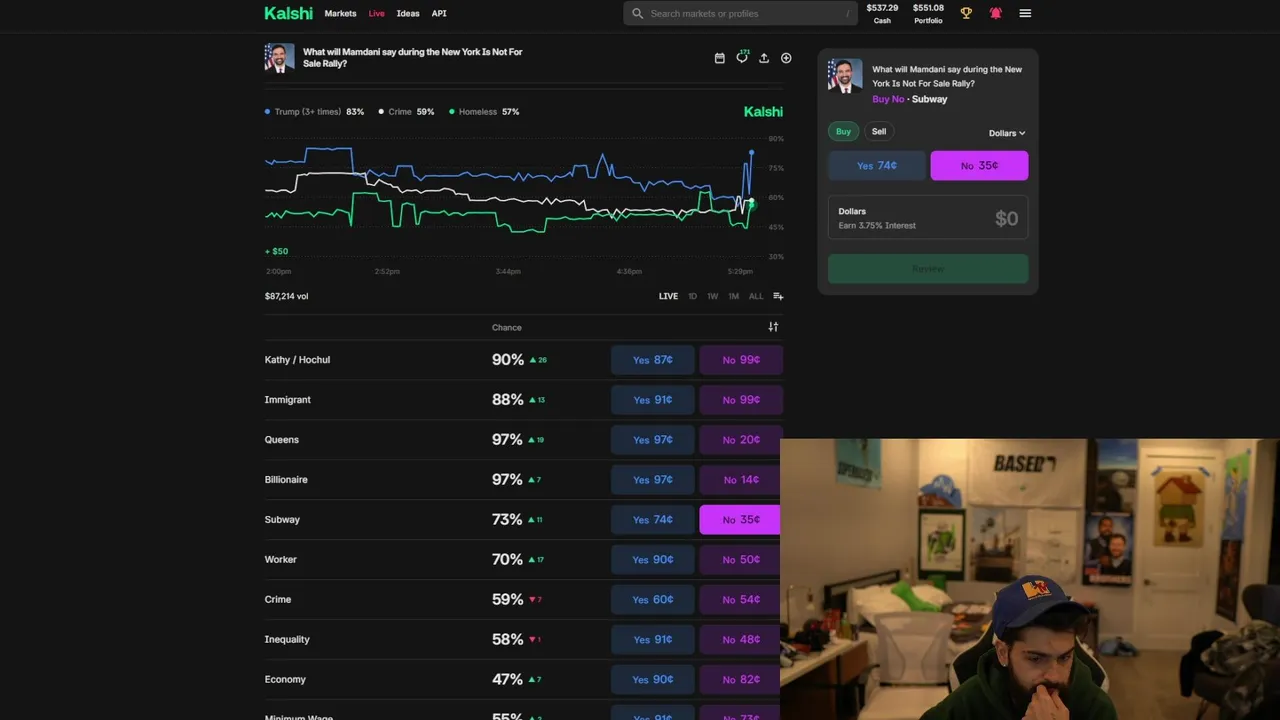Viewport: 1280px width, 720px height.
Task: Click No 14¢ for Billionaire
Action: tap(740, 480)
